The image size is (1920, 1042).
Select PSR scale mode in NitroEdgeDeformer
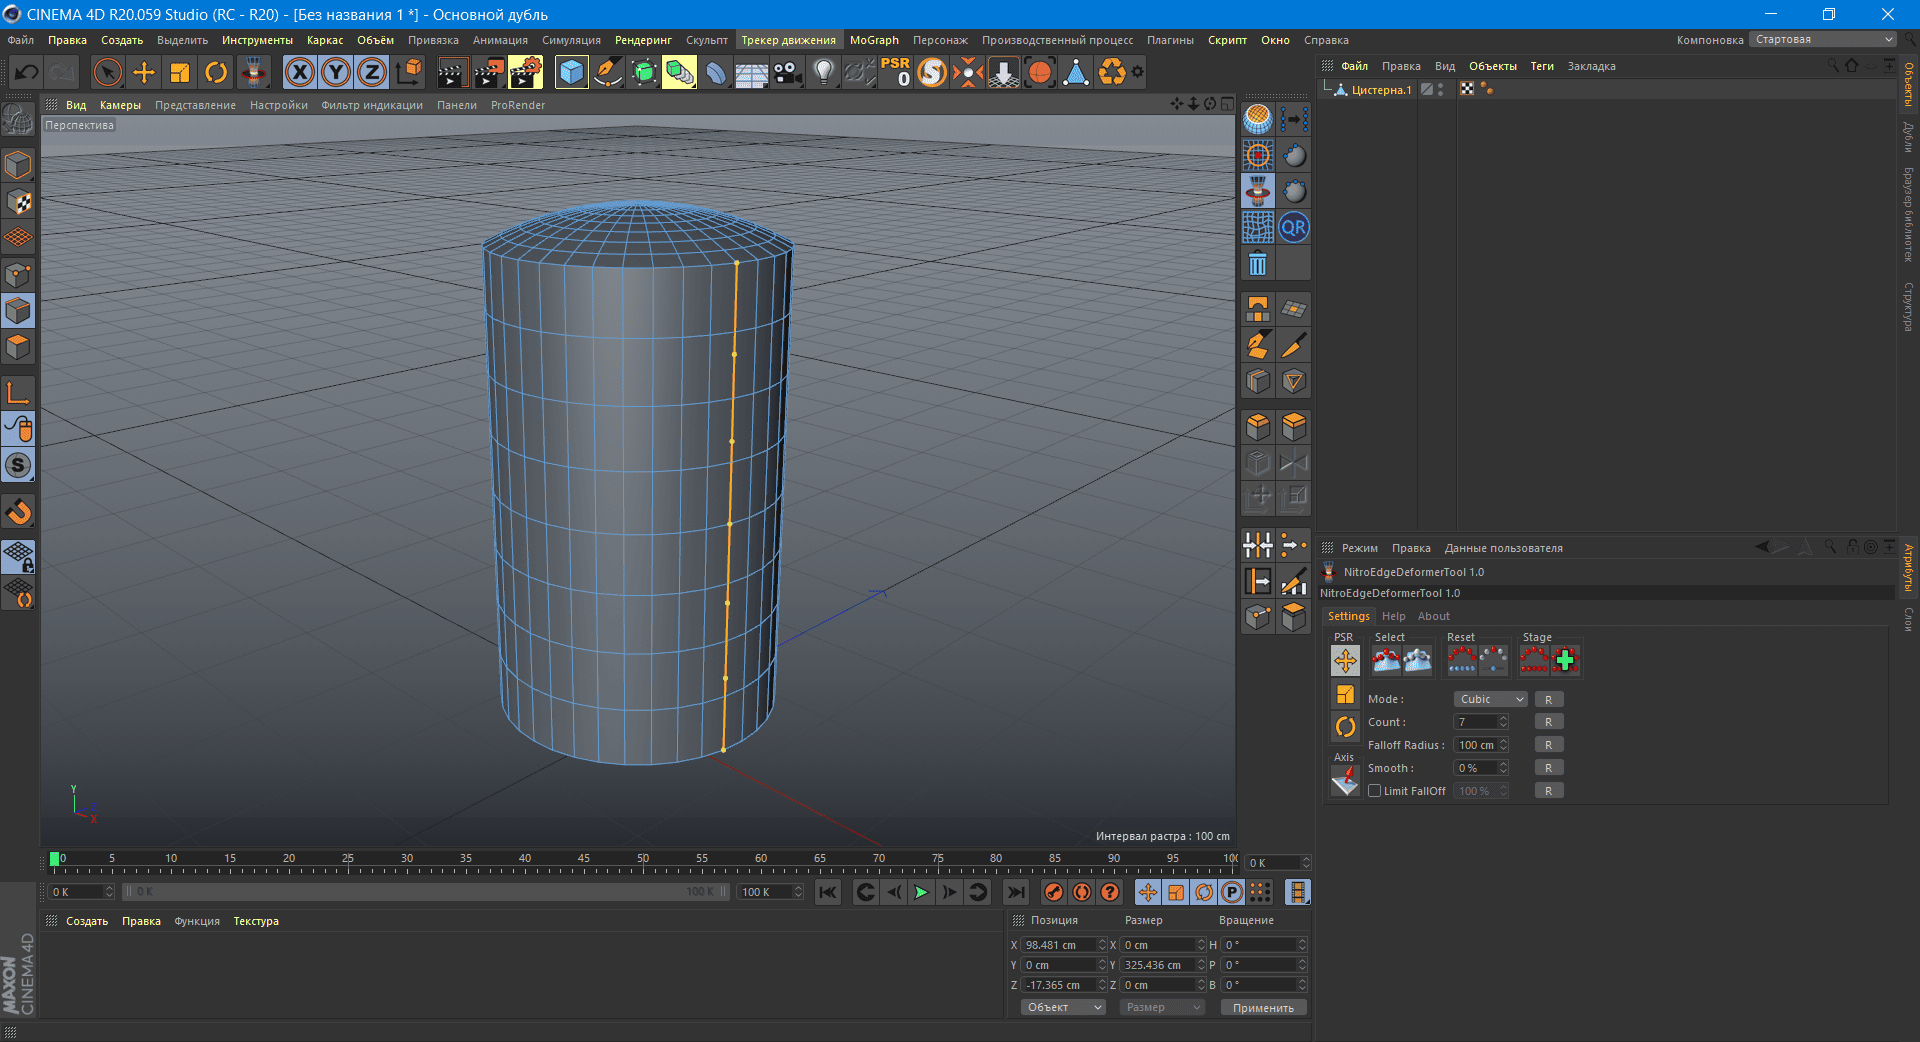(1345, 694)
